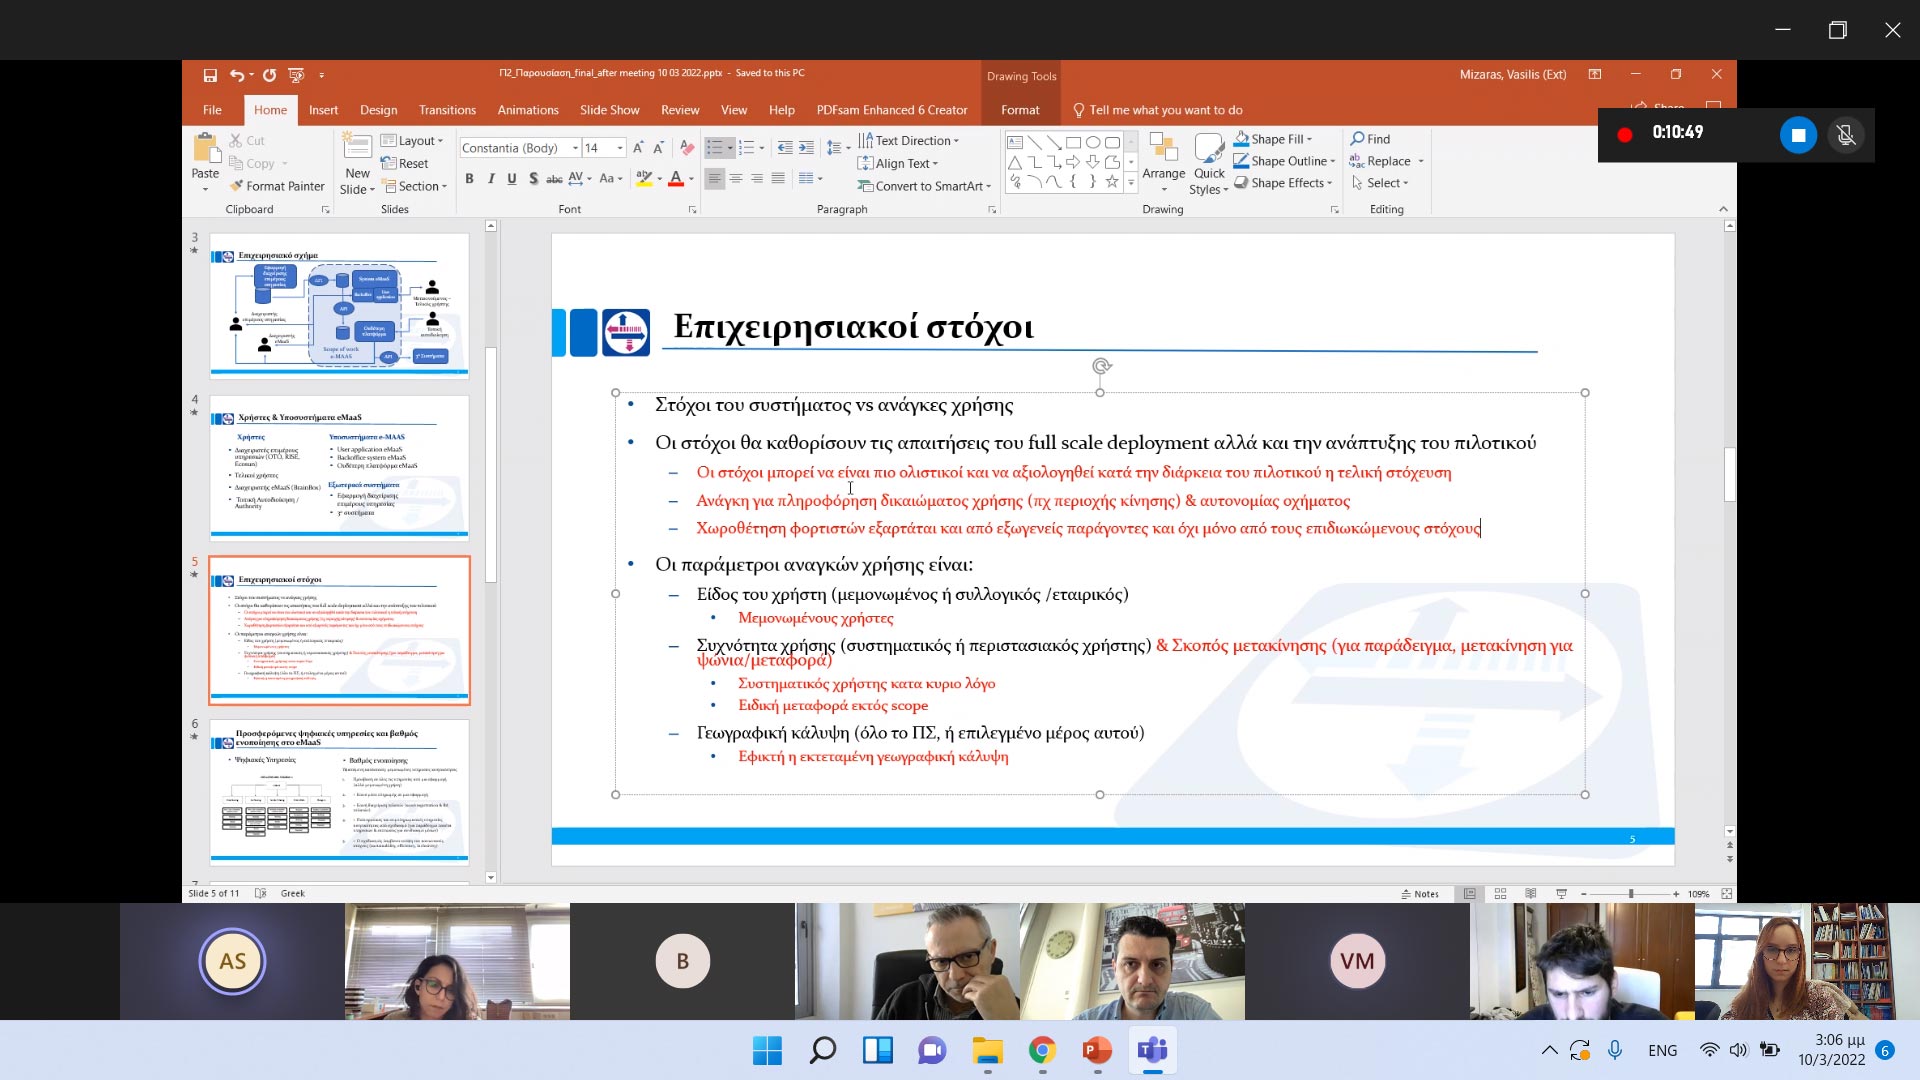Clear all formatting with the eraser icon
Viewport: 1920px width, 1080px height.
[x=687, y=148]
